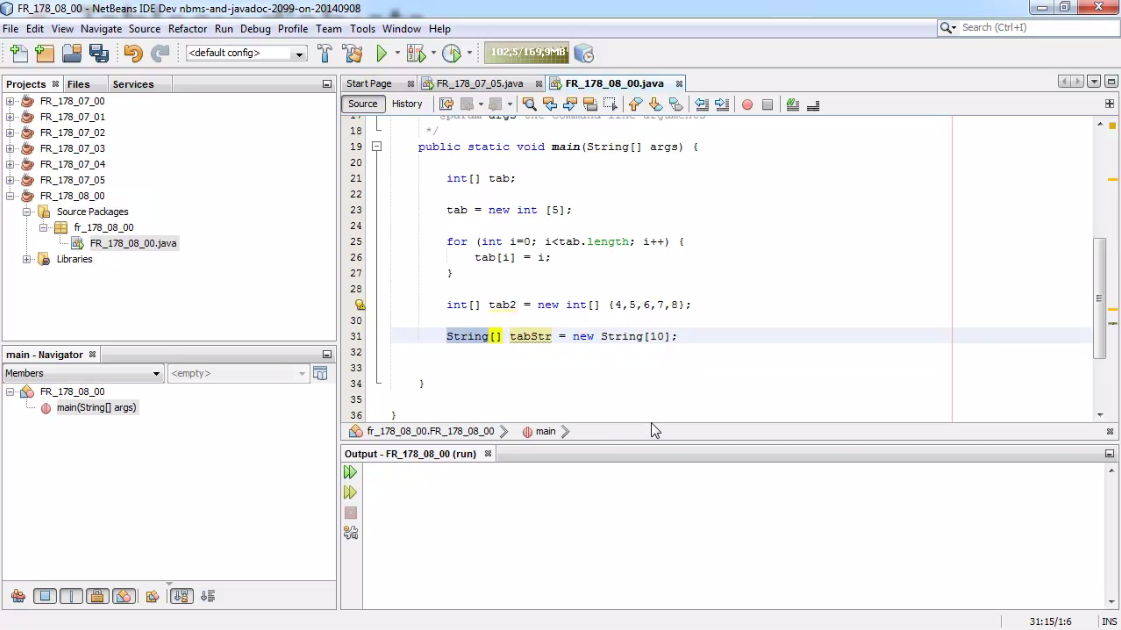Click Clean and Build Project icon
This screenshot has width=1121, height=630.
[x=352, y=53]
